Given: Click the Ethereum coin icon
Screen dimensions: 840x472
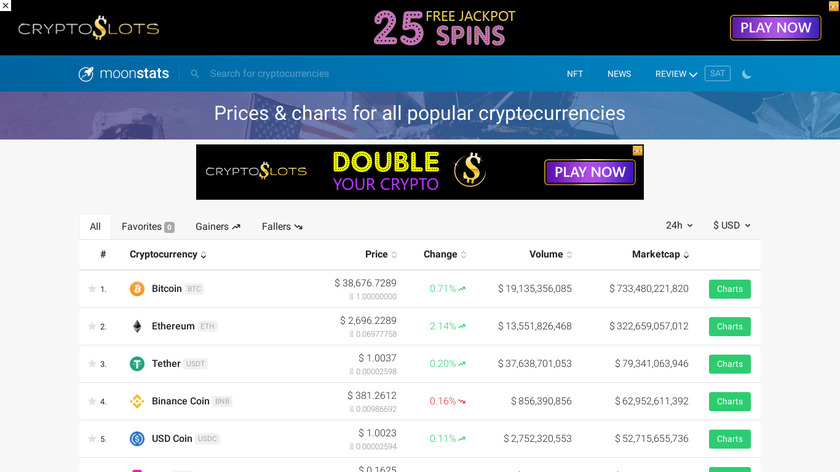Looking at the screenshot, I should tap(137, 326).
